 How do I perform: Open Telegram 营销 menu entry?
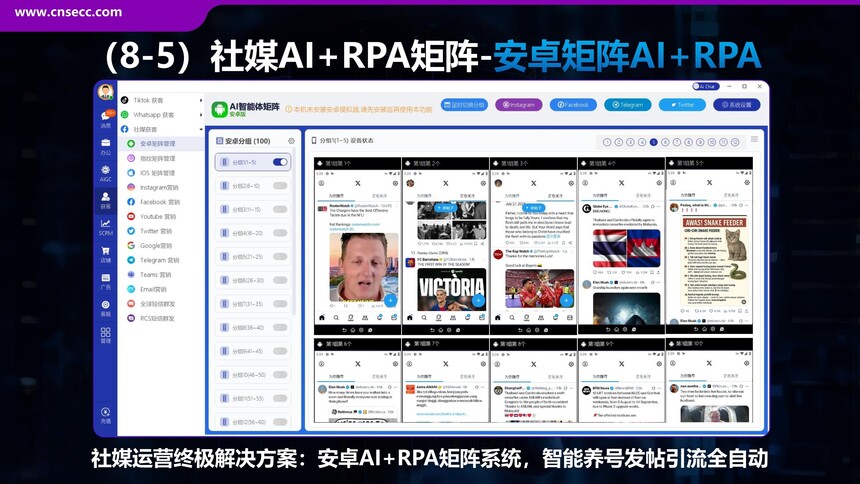(161, 260)
